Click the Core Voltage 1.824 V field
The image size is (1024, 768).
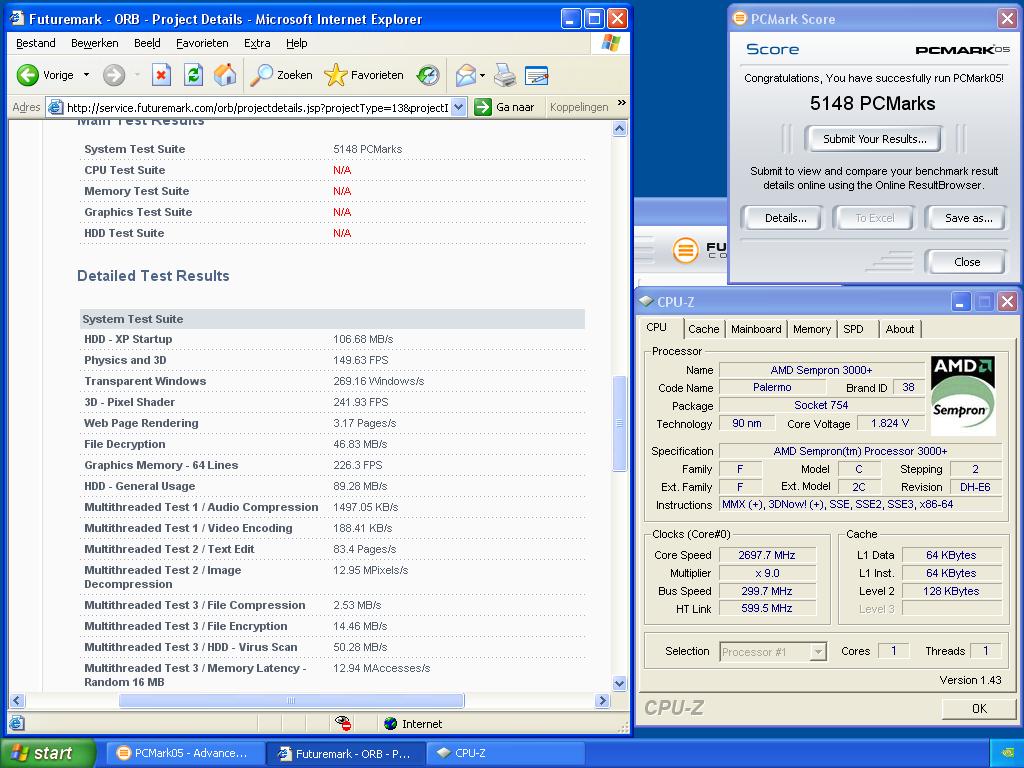[x=889, y=423]
